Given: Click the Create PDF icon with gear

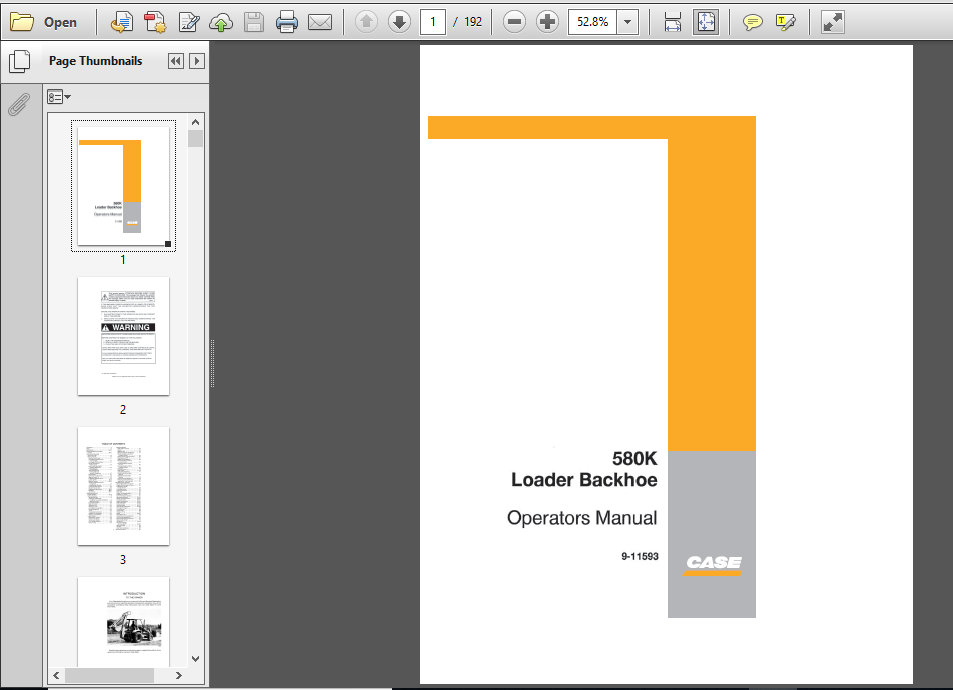Looking at the screenshot, I should point(155,22).
